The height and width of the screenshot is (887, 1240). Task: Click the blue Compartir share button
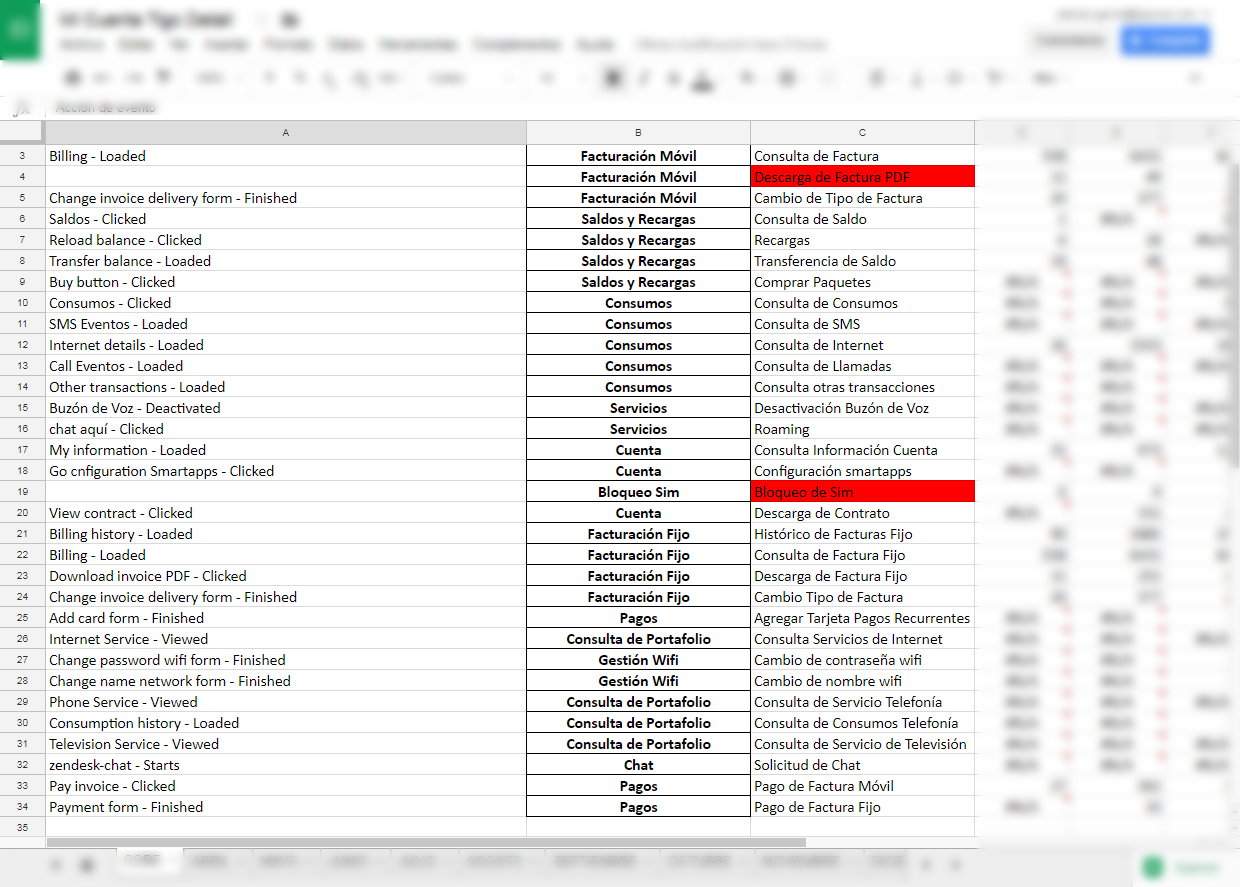pyautogui.click(x=1165, y=40)
